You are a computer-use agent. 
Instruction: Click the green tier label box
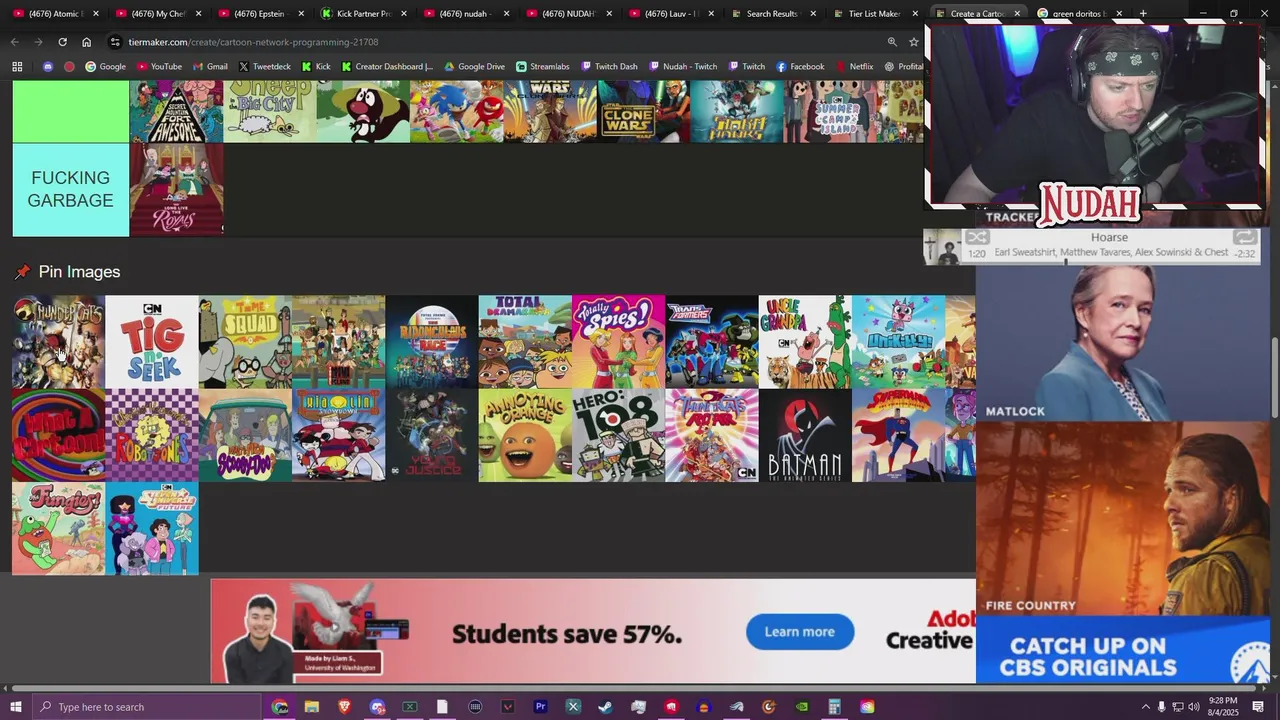(x=71, y=111)
